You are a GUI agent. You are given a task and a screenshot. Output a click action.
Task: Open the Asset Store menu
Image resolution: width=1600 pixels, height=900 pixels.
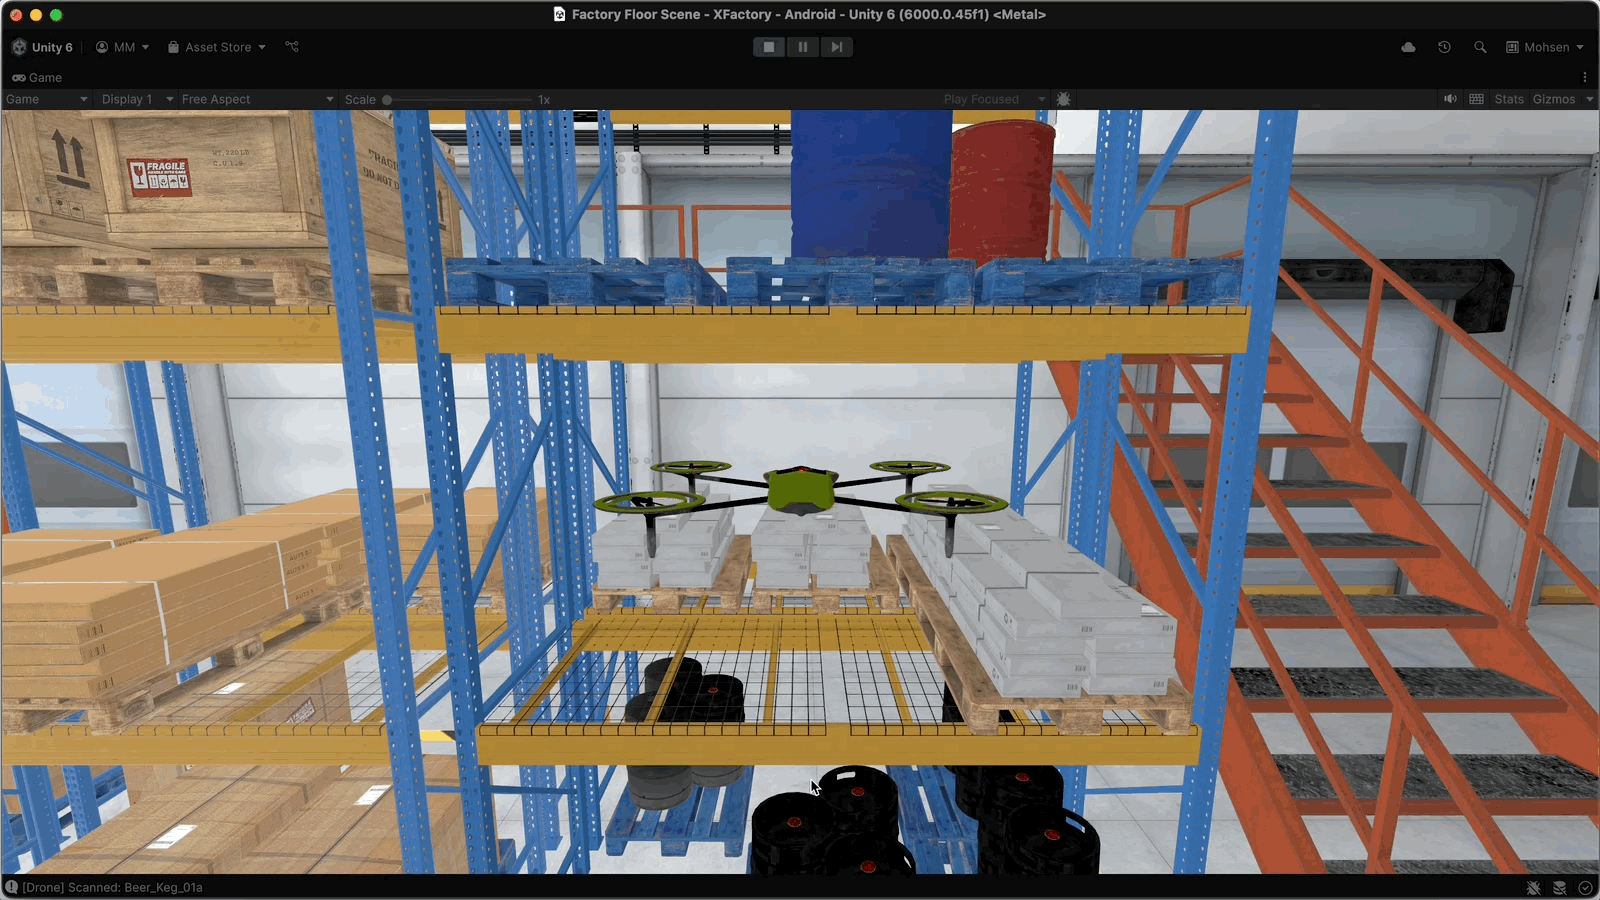click(217, 47)
